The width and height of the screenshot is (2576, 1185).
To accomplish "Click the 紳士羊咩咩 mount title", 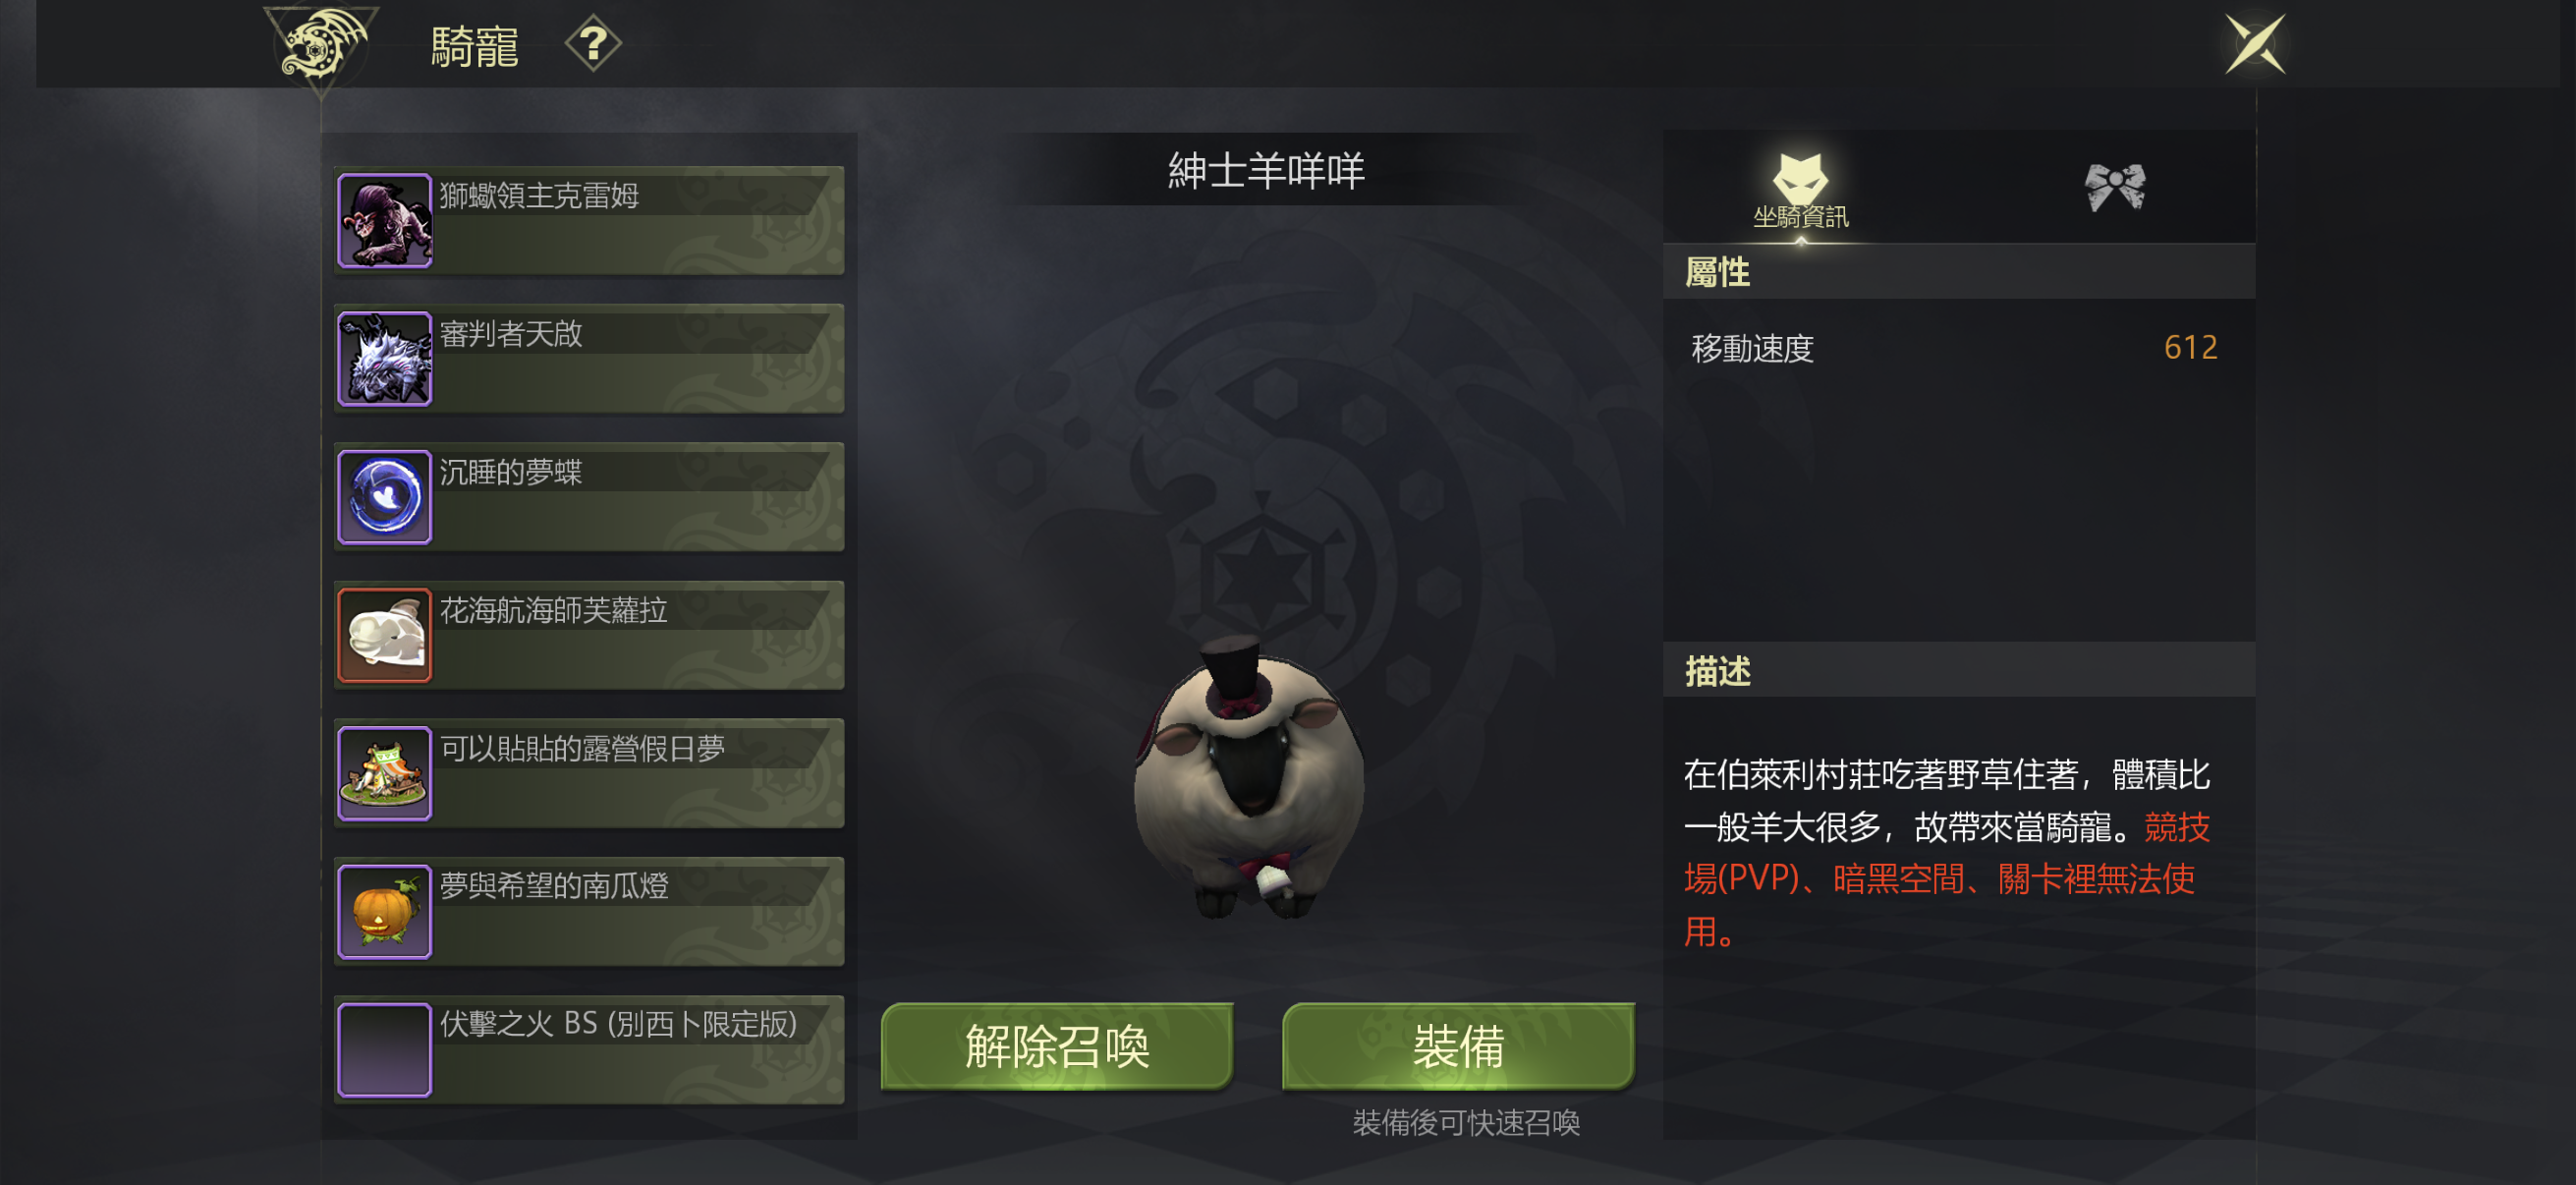I will [1266, 171].
